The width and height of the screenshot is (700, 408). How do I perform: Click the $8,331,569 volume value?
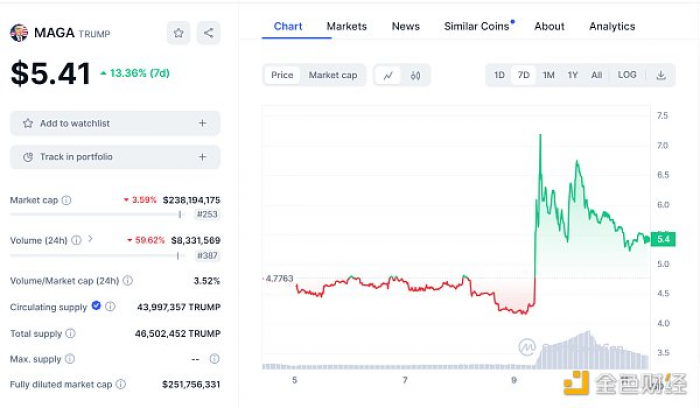pyautogui.click(x=196, y=240)
